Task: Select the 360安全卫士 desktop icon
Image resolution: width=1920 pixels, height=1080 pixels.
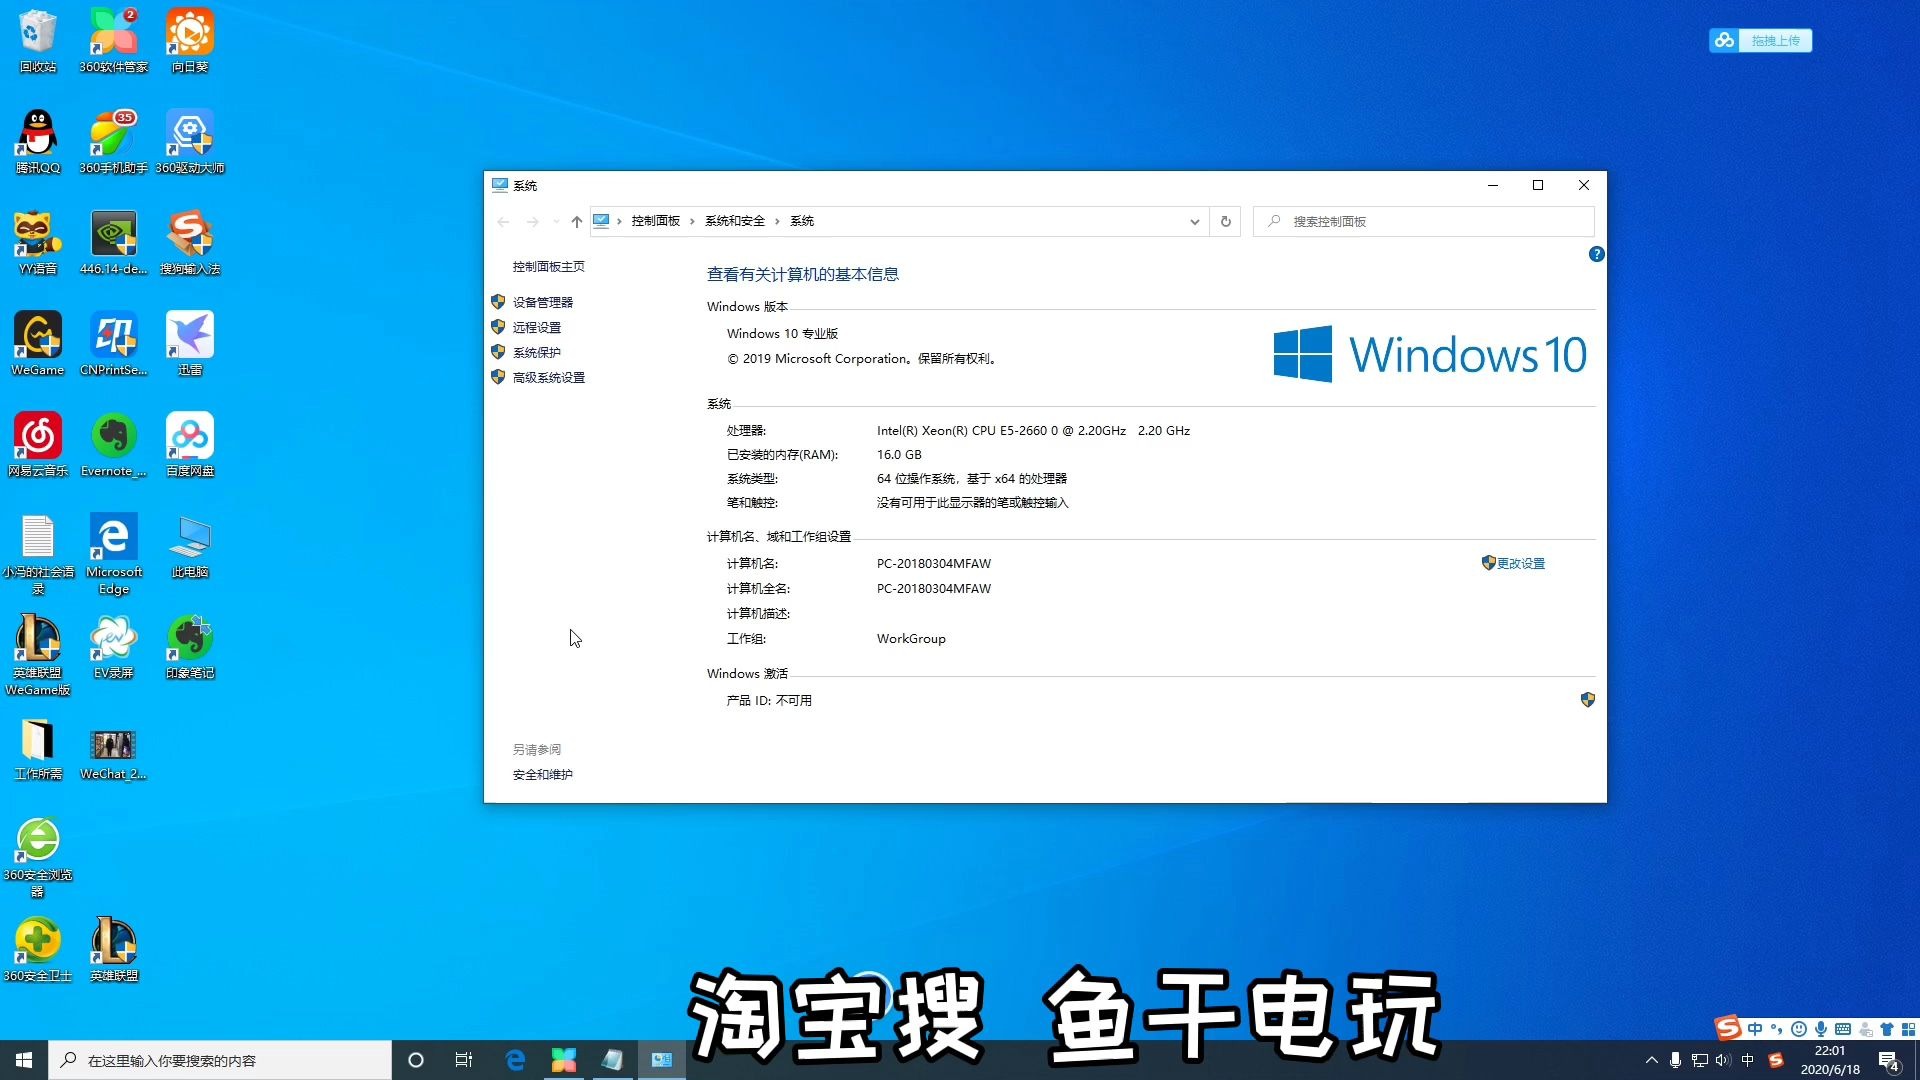Action: 38,950
